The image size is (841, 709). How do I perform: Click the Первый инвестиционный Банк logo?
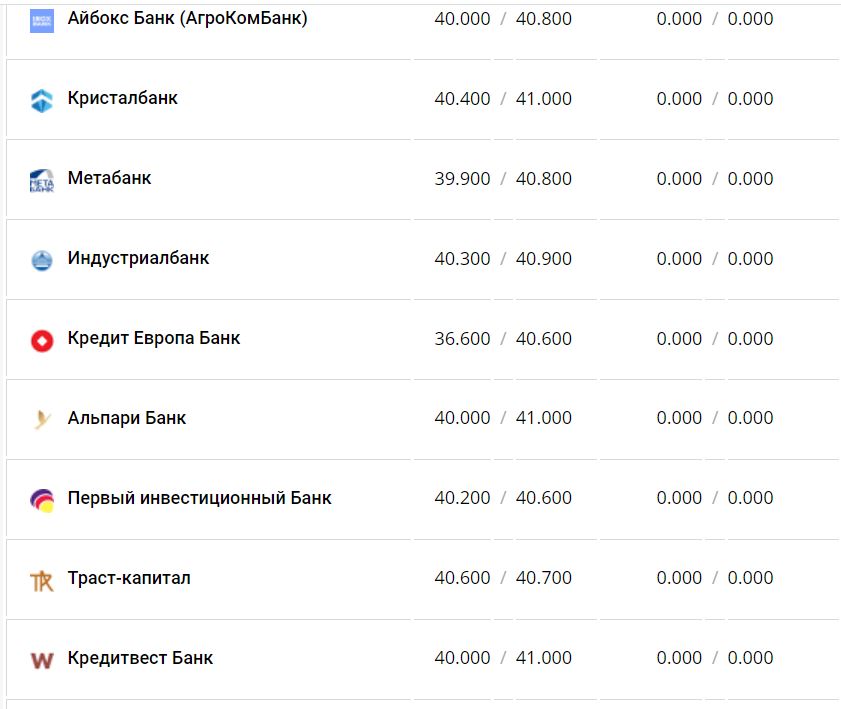[x=41, y=499]
